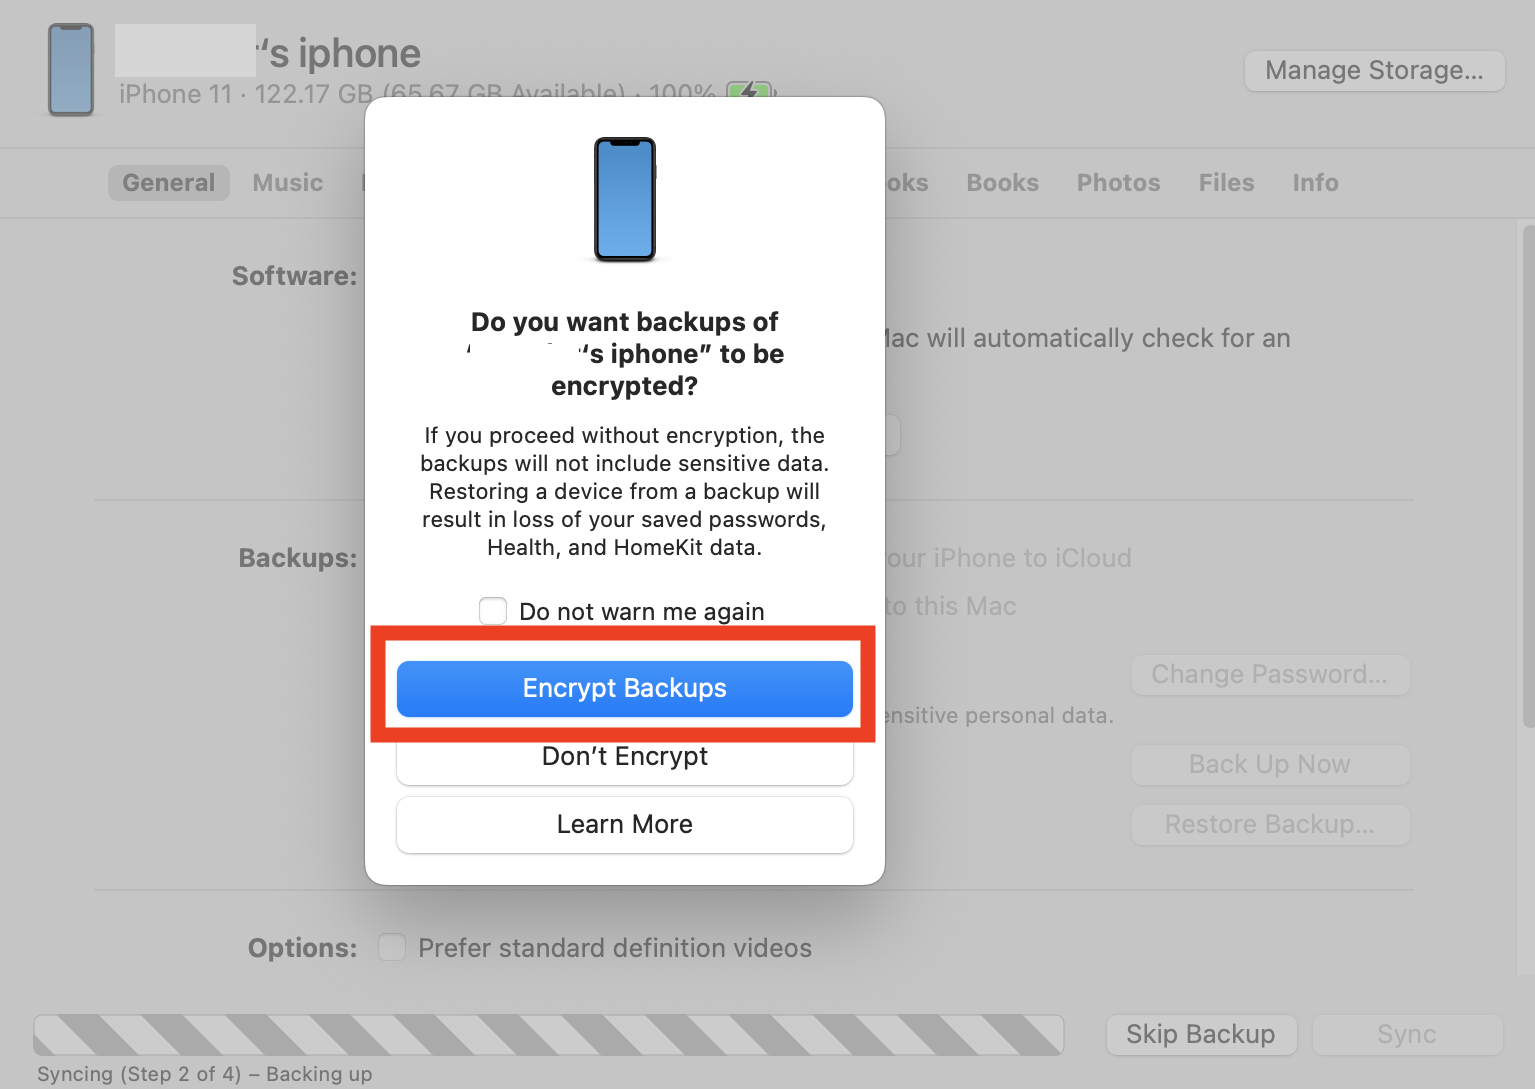Viewport: 1535px width, 1089px height.
Task: Click the vertical scrollbar on right
Action: (1528, 476)
